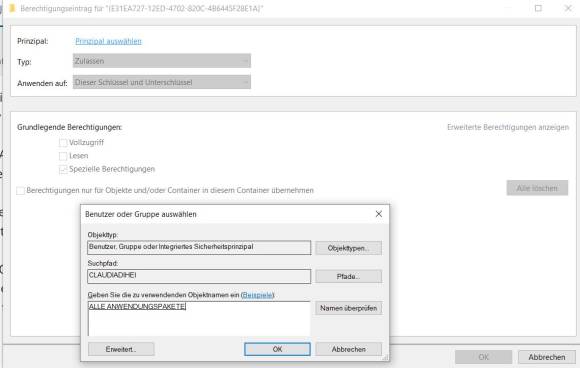This screenshot has height=368, width=580.
Task: Confirm with OK in the selection dialog
Action: click(277, 349)
